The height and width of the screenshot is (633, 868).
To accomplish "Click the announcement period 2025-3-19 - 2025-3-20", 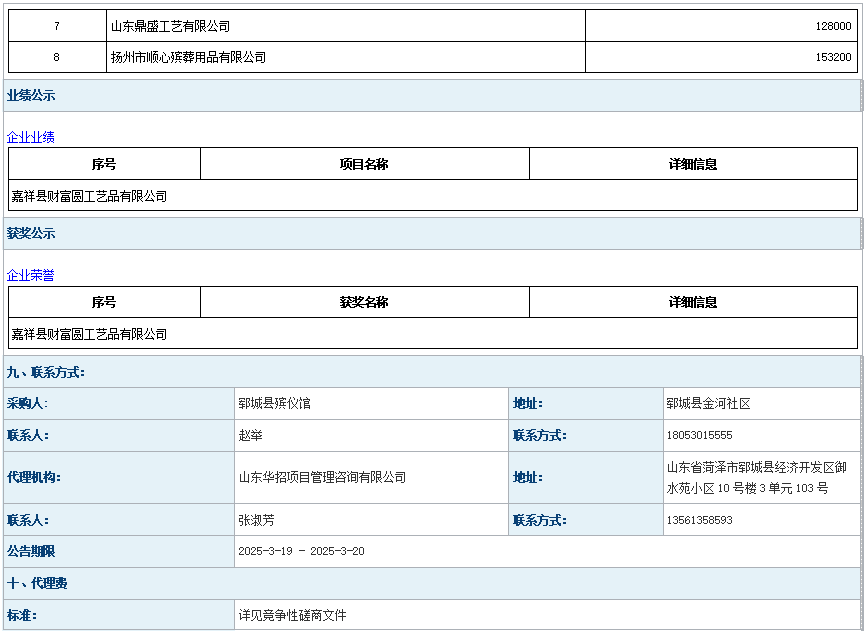I will (x=301, y=552).
